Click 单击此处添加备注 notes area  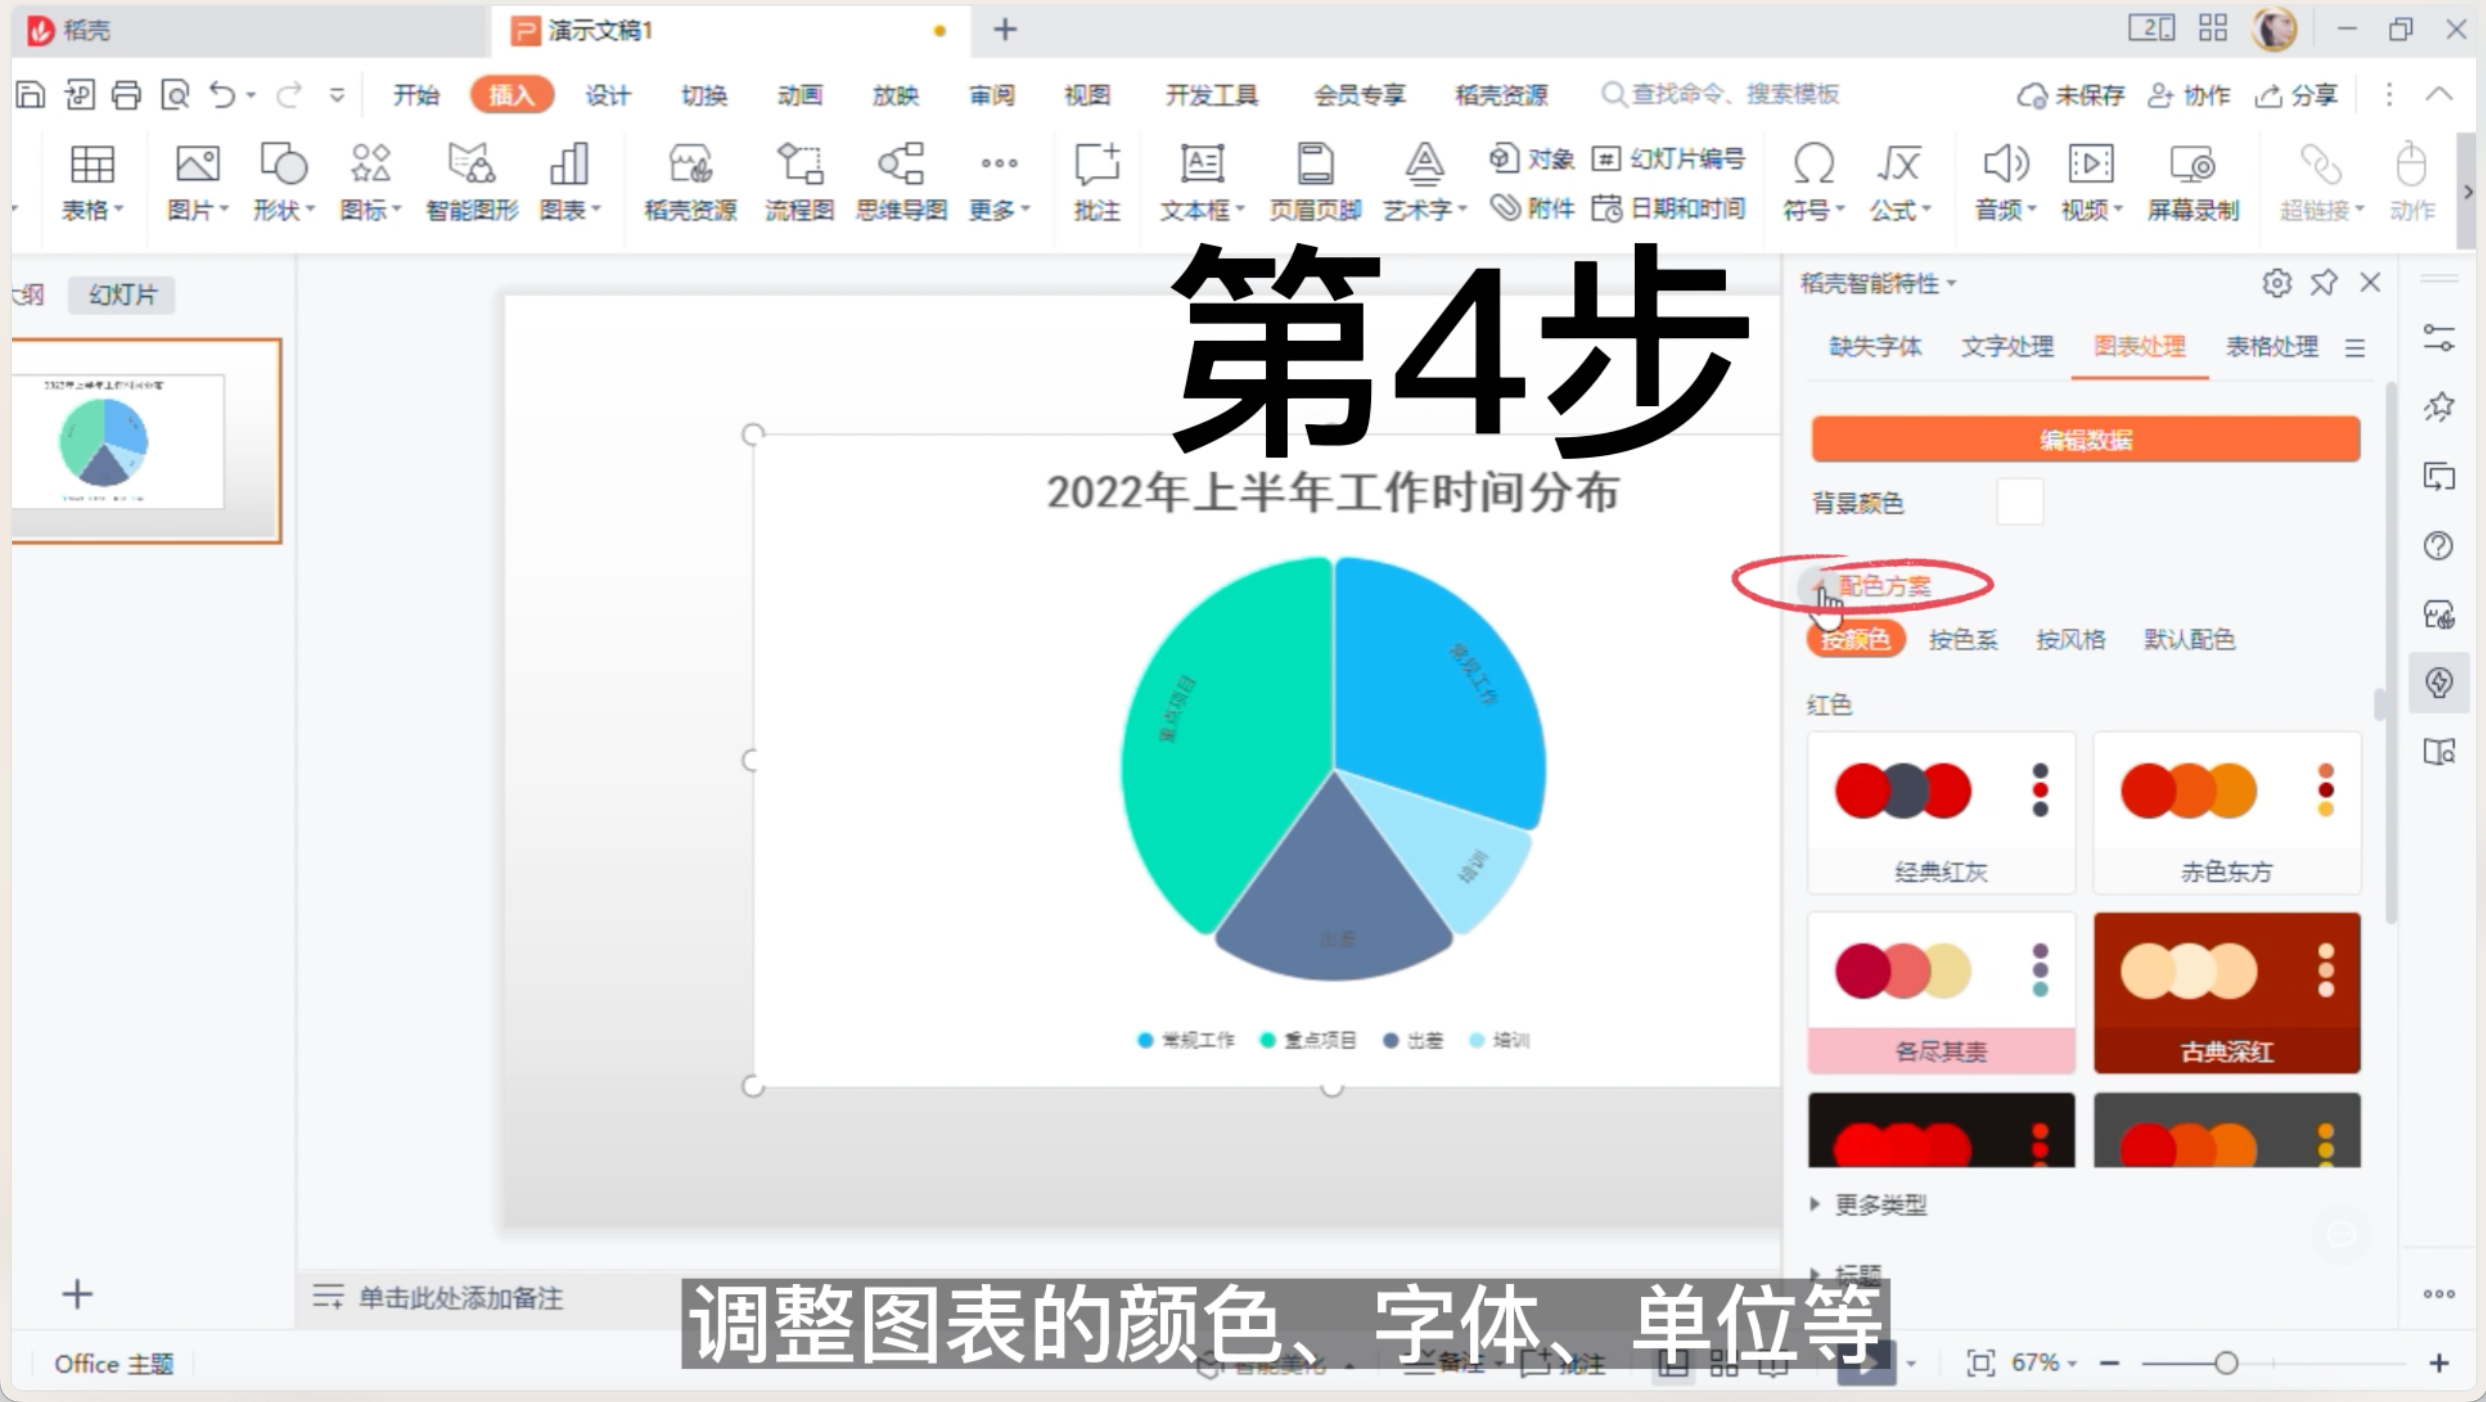click(460, 1298)
